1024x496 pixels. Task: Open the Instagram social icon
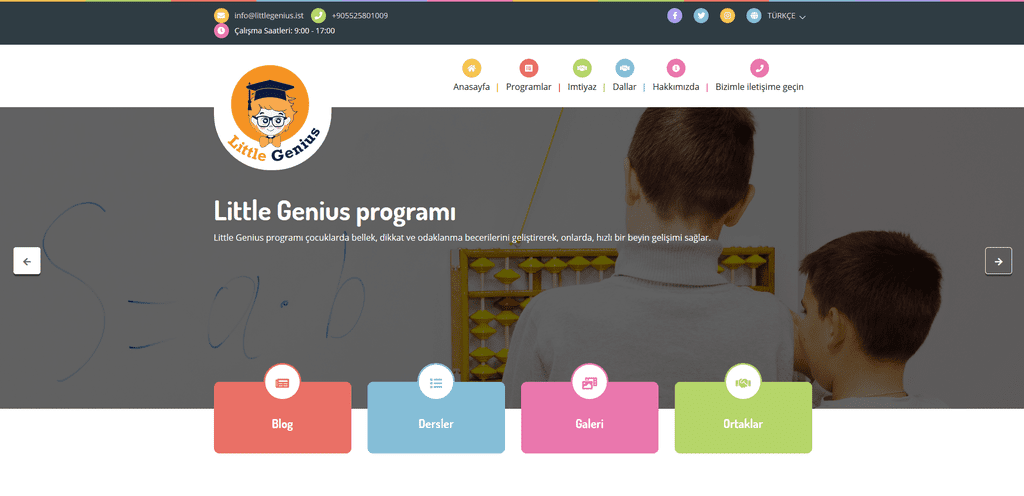[728, 16]
